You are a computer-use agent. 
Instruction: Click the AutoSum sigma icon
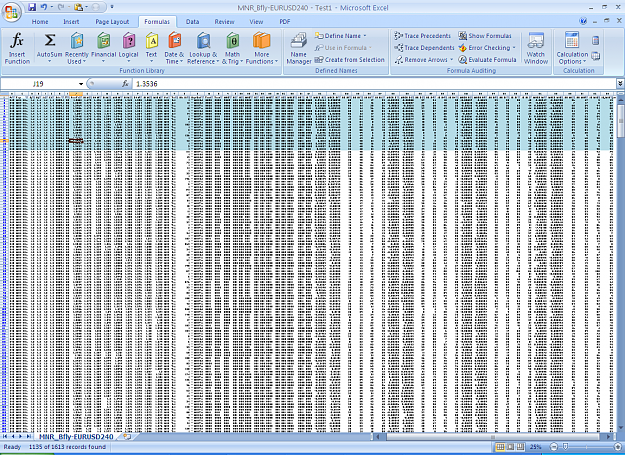tap(50, 41)
